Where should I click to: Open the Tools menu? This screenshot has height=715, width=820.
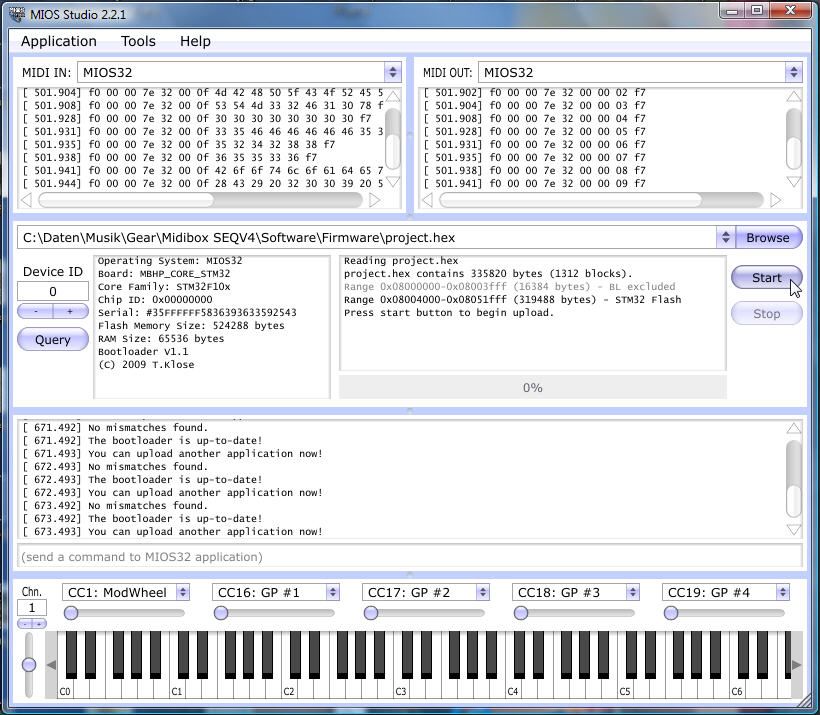138,41
